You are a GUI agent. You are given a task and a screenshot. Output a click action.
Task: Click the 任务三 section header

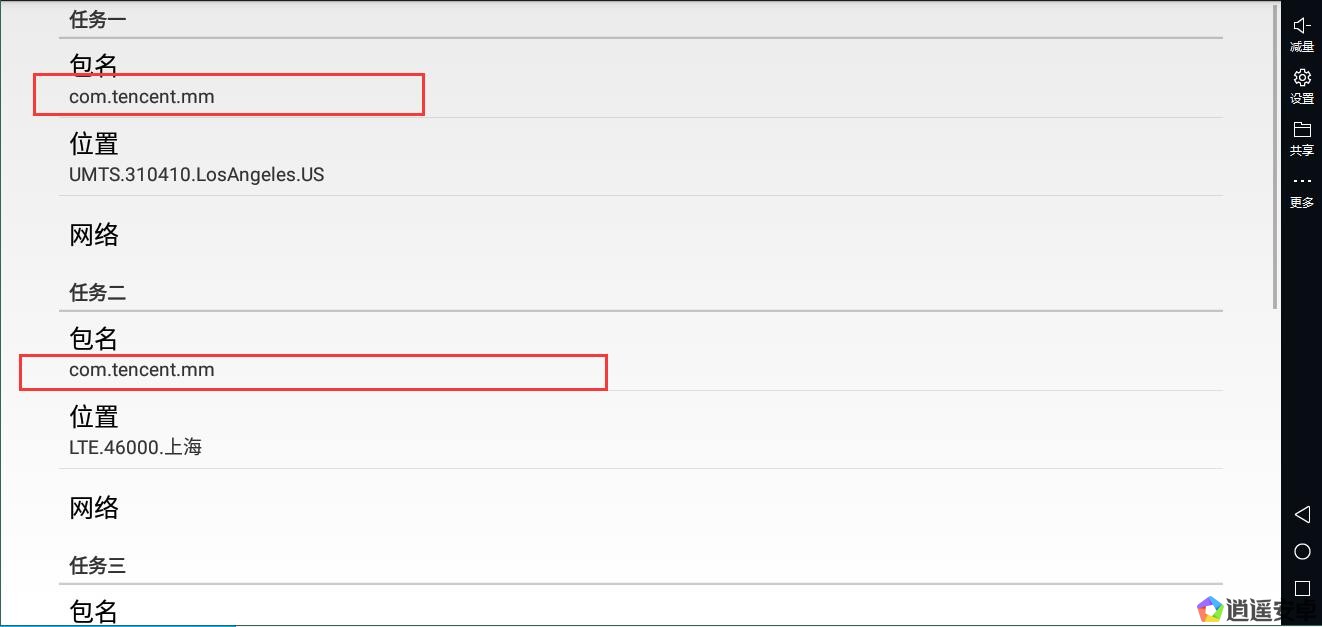point(97,566)
